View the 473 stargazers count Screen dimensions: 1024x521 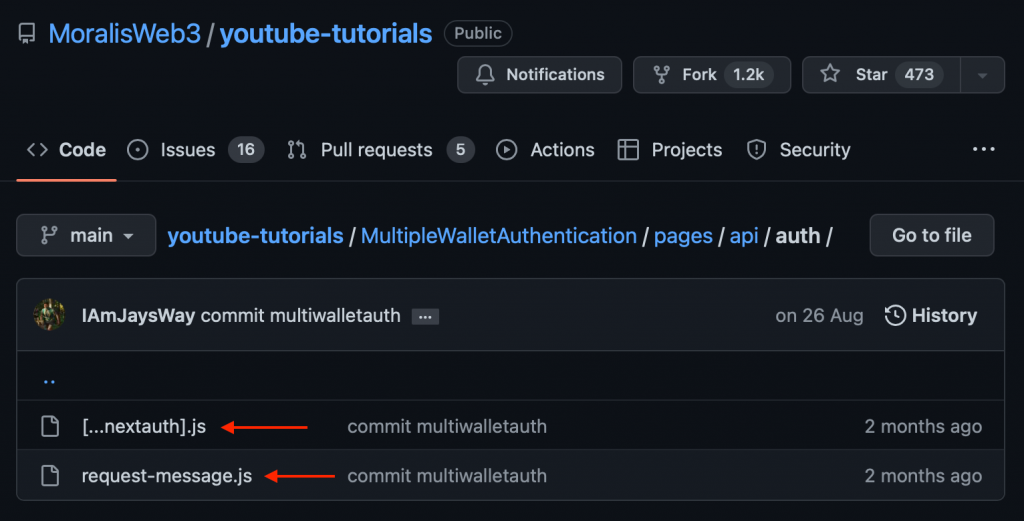click(919, 74)
